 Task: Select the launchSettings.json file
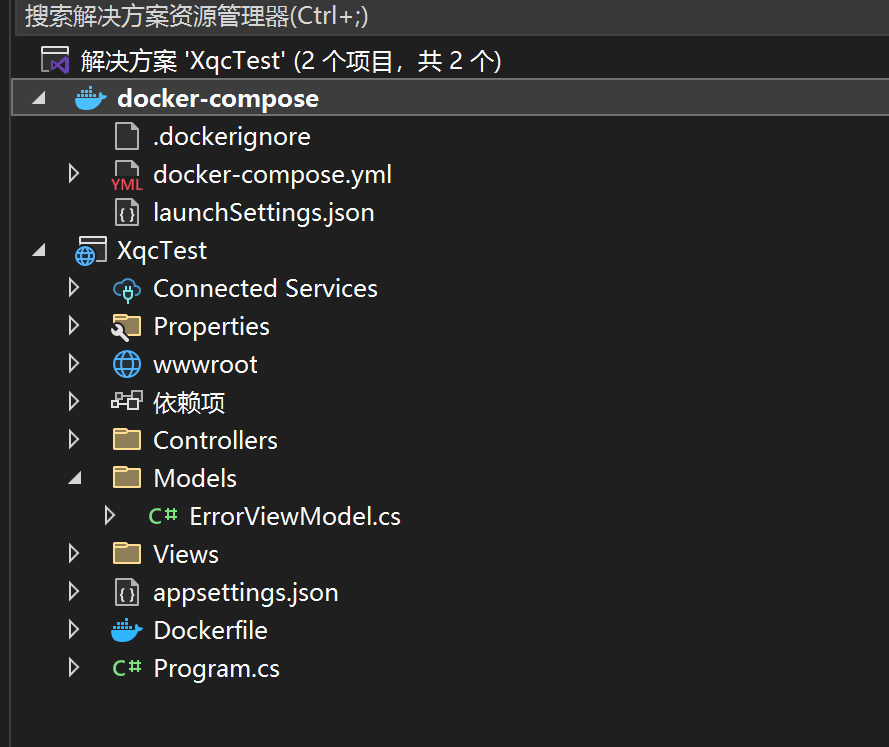tap(264, 213)
